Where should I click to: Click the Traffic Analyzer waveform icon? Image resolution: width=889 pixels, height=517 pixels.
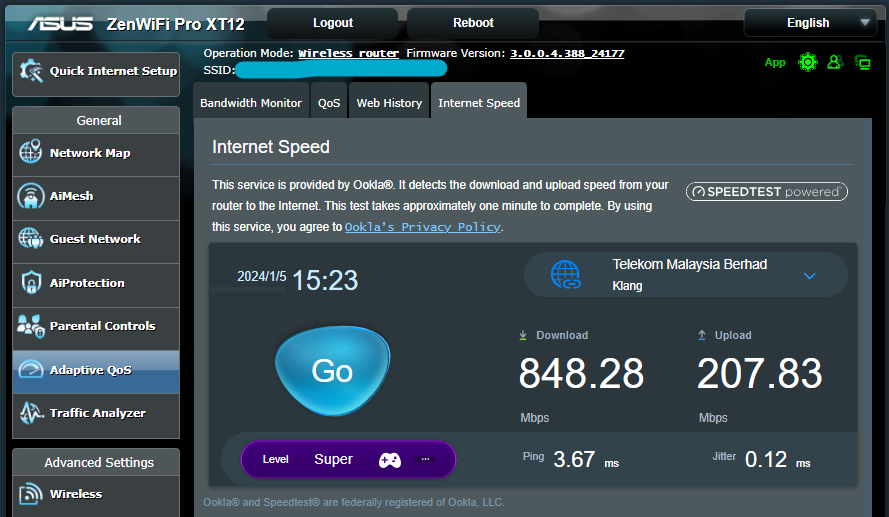(x=32, y=413)
